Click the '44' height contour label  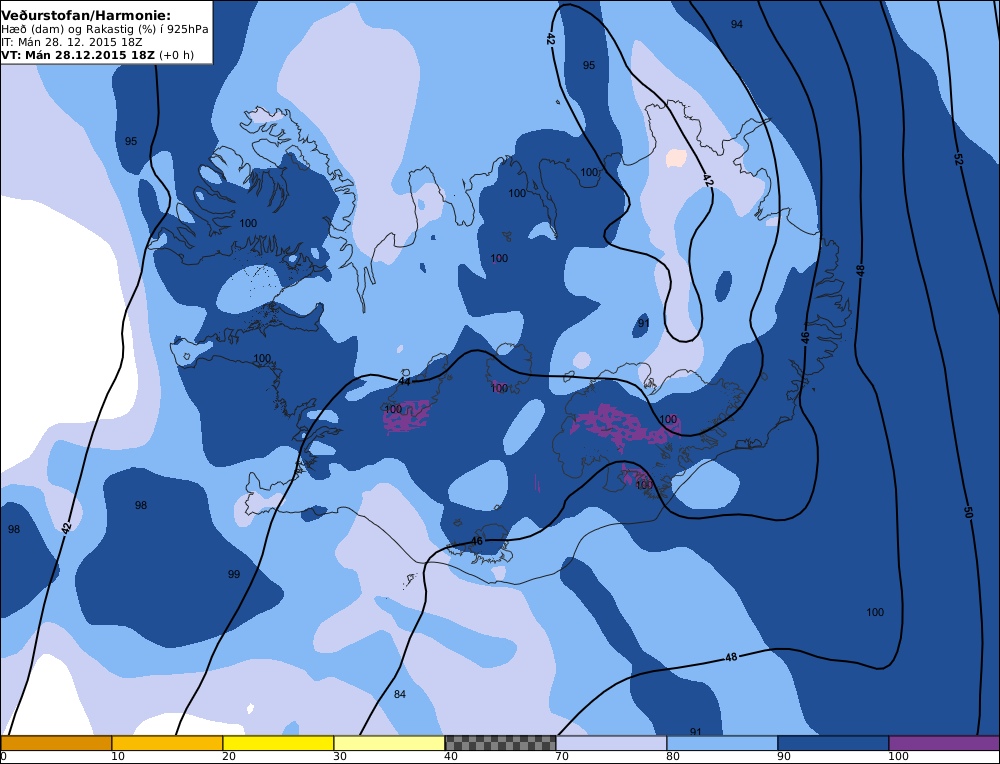pos(404,381)
